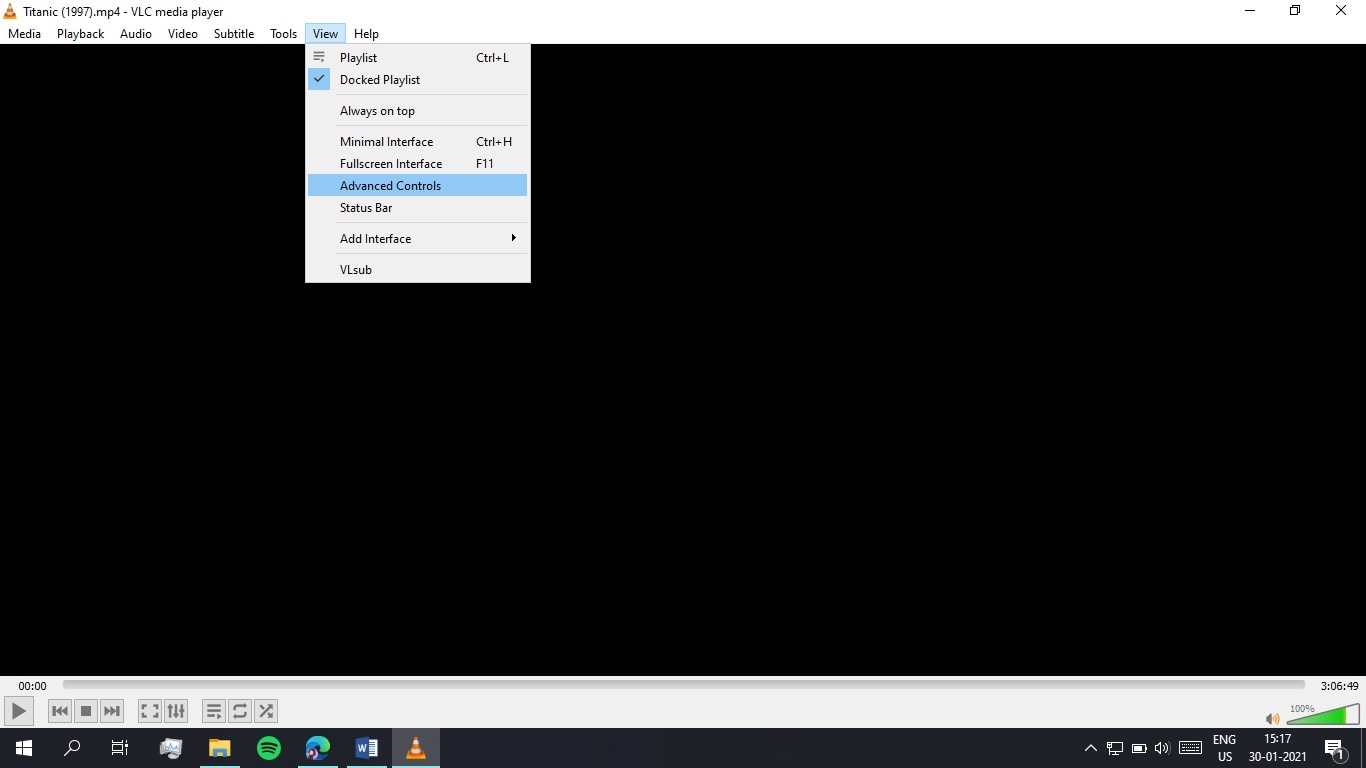Open the Help menu
This screenshot has height=768, width=1366.
point(366,33)
